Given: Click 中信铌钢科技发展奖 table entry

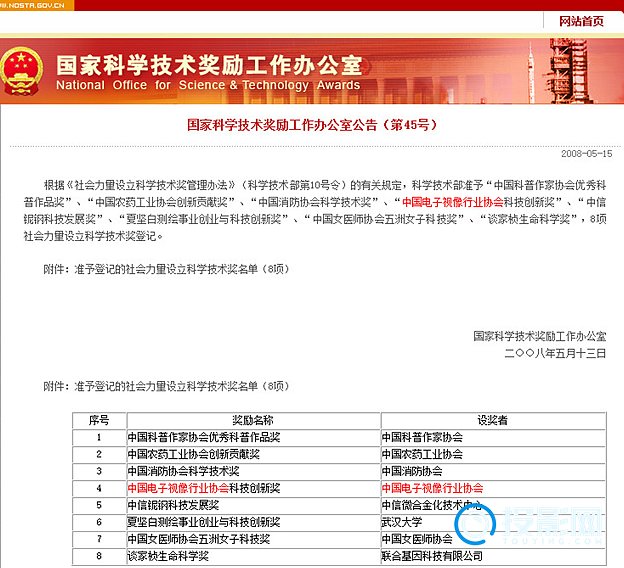Looking at the screenshot, I should click(173, 505).
